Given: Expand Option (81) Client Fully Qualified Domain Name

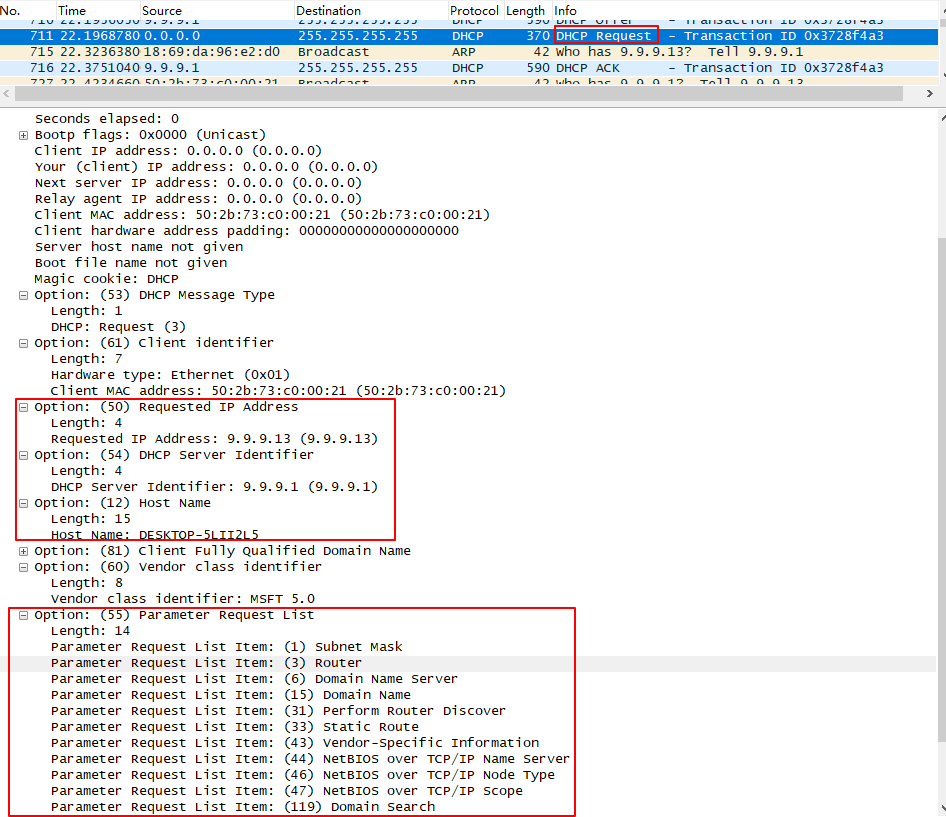Looking at the screenshot, I should tap(24, 552).
